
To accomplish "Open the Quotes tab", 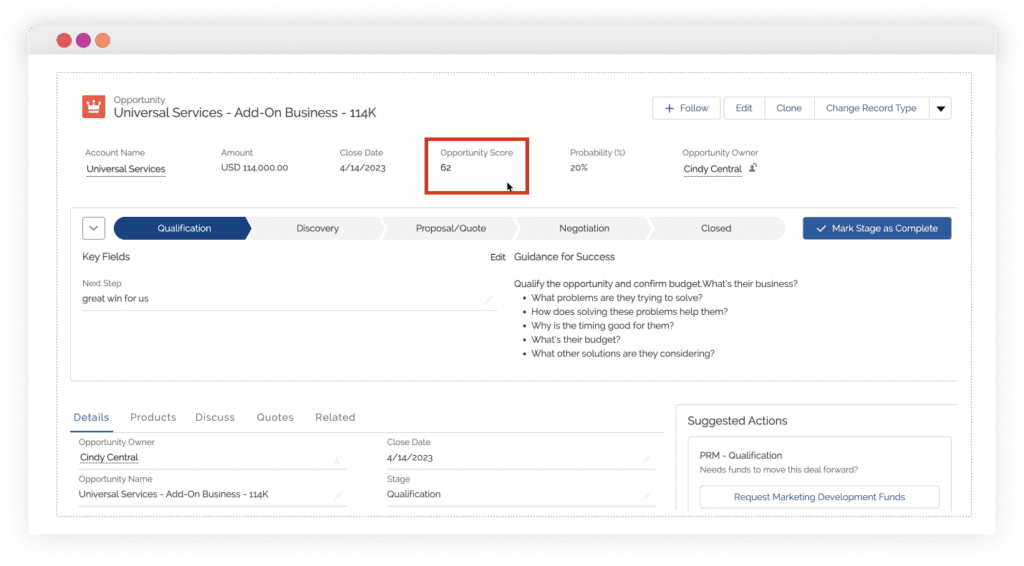I will click(275, 418).
